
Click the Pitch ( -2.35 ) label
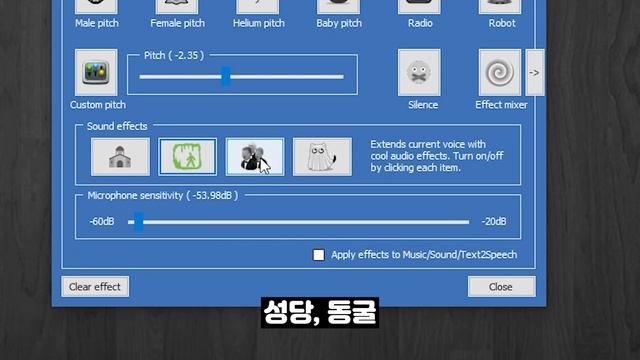pyautogui.click(x=174, y=56)
